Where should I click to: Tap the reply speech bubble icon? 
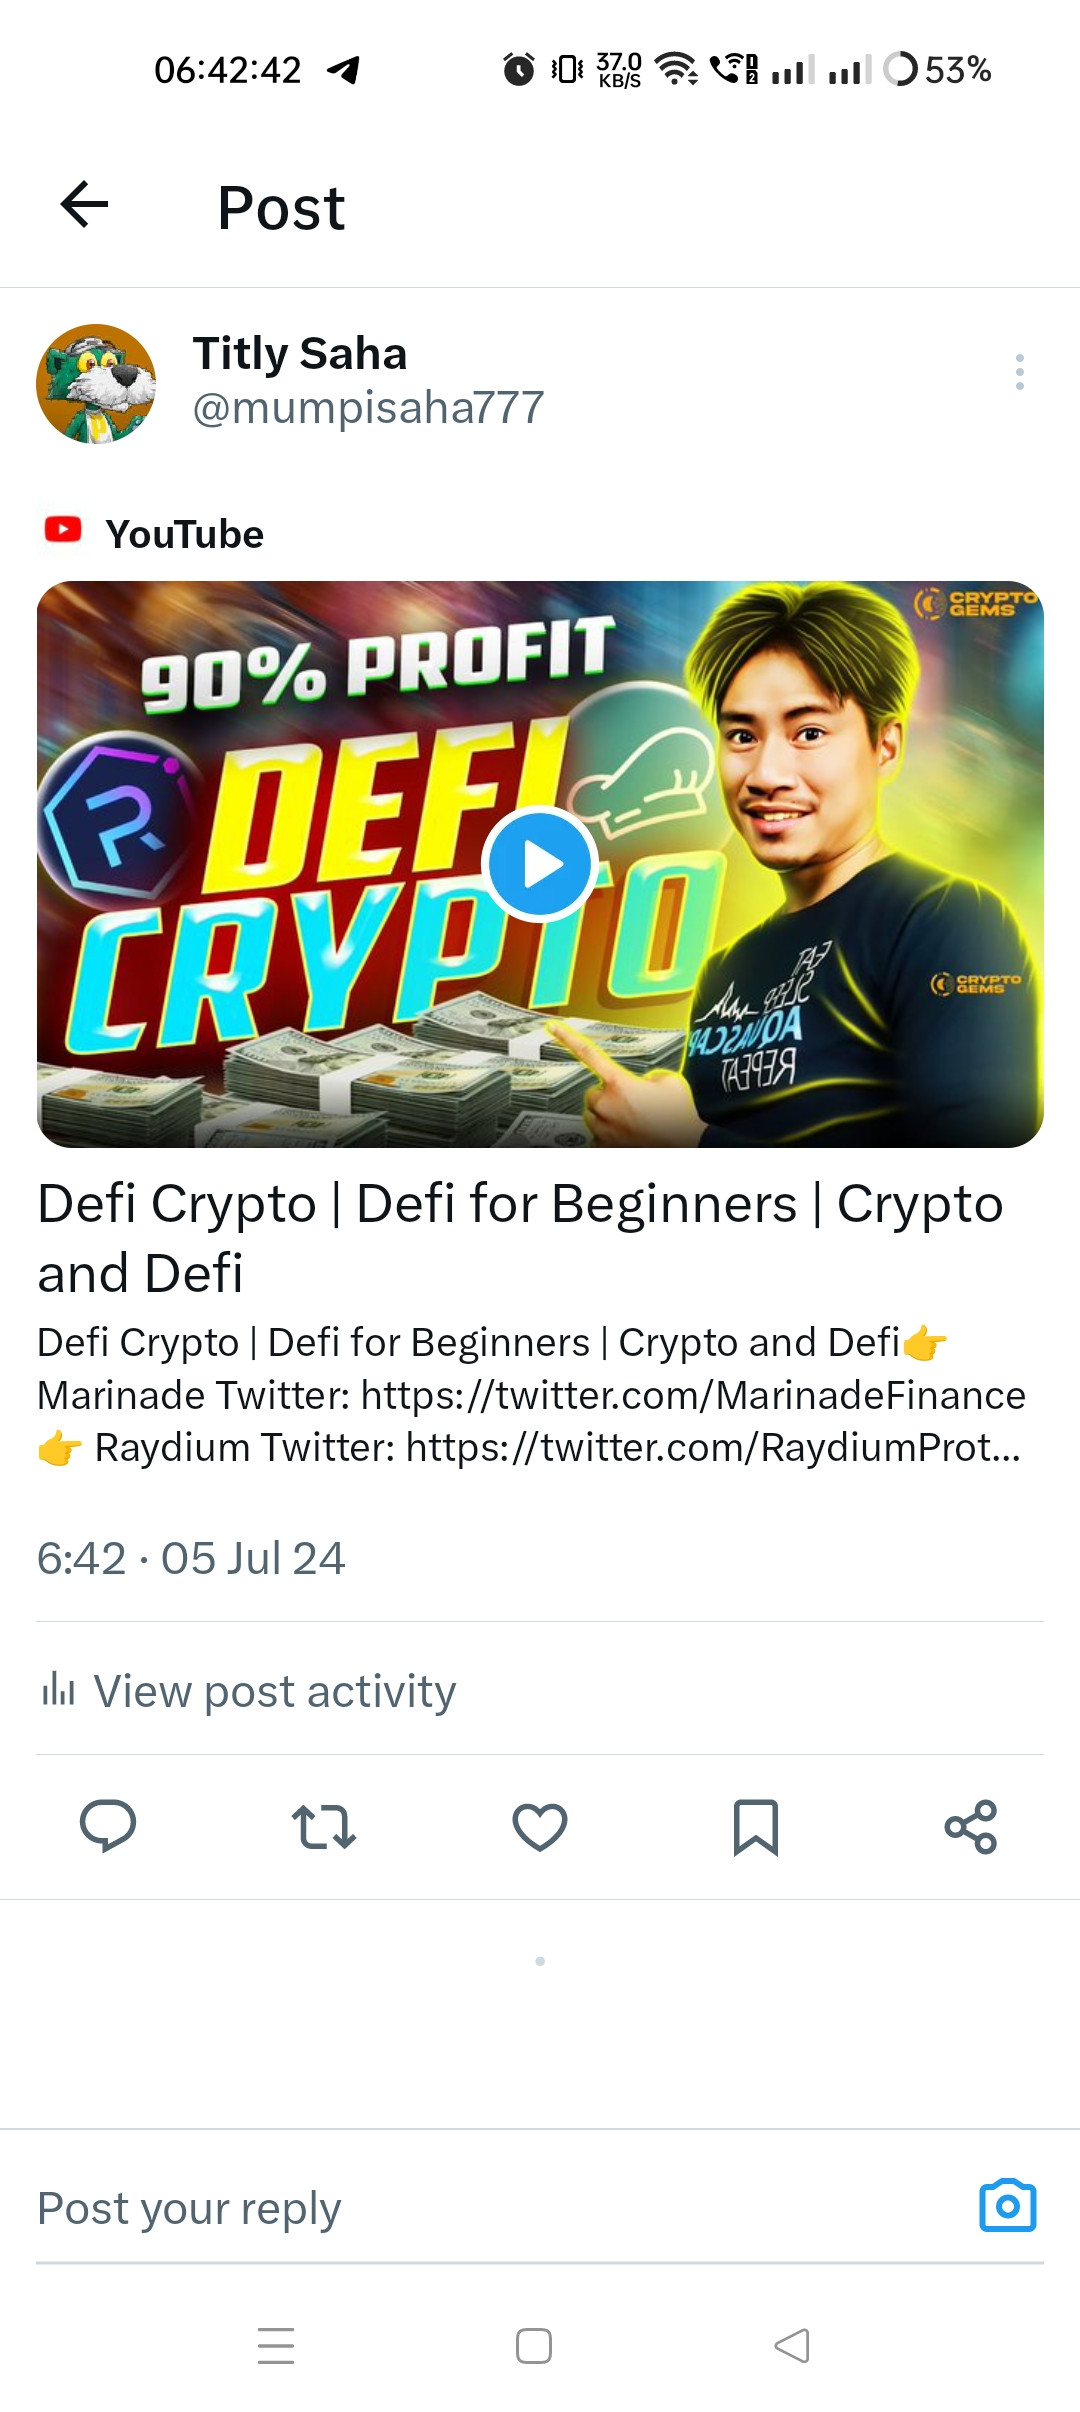tap(108, 1826)
